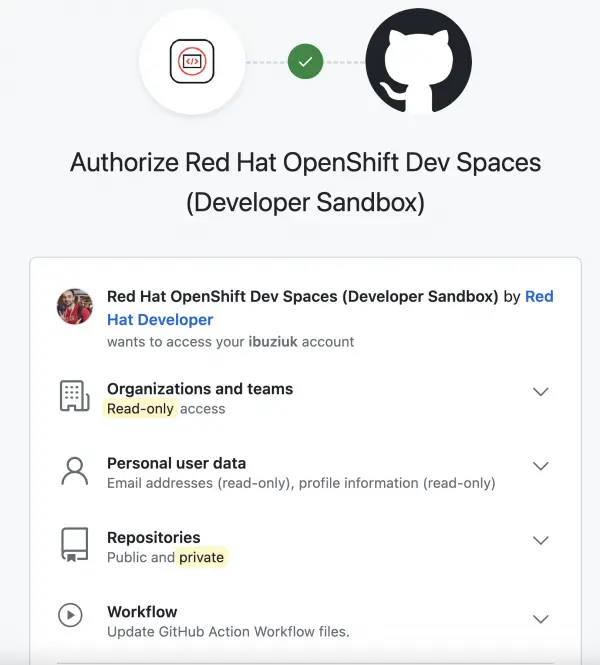Expand the Organizations and teams permission
Screen dimensions: 600x665
click(541, 392)
